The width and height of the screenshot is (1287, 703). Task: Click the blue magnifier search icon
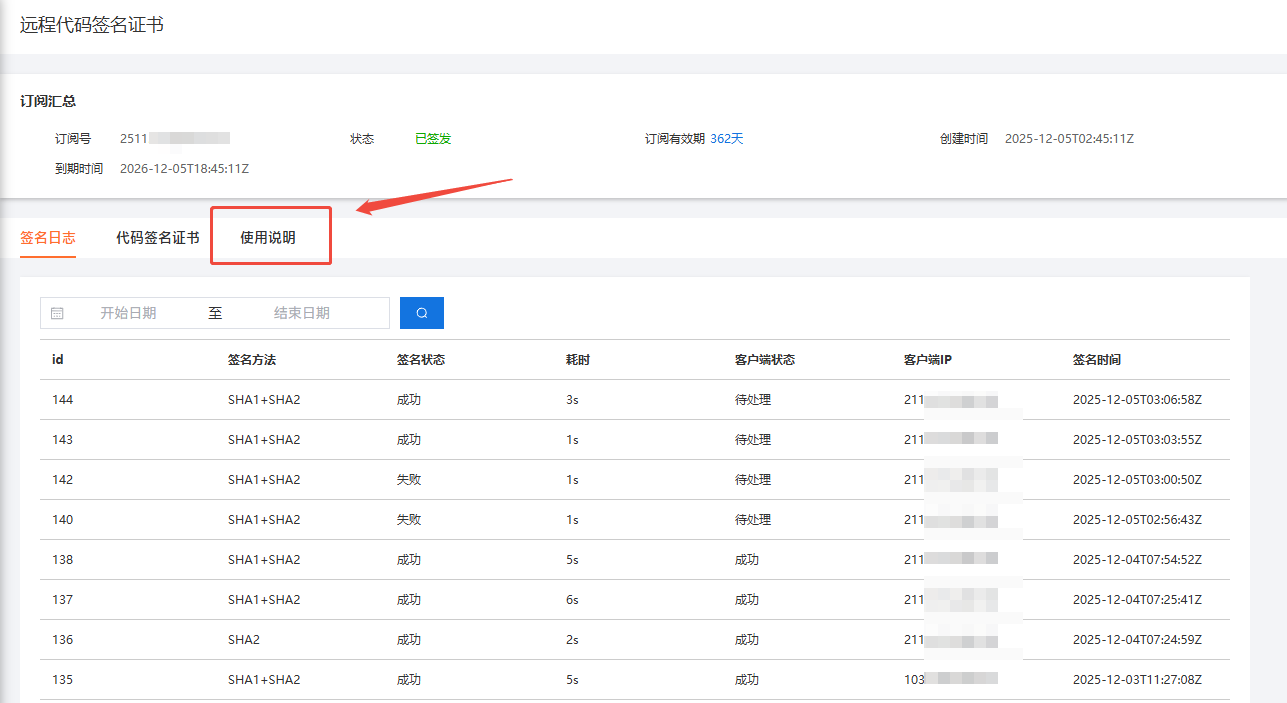click(x=421, y=312)
